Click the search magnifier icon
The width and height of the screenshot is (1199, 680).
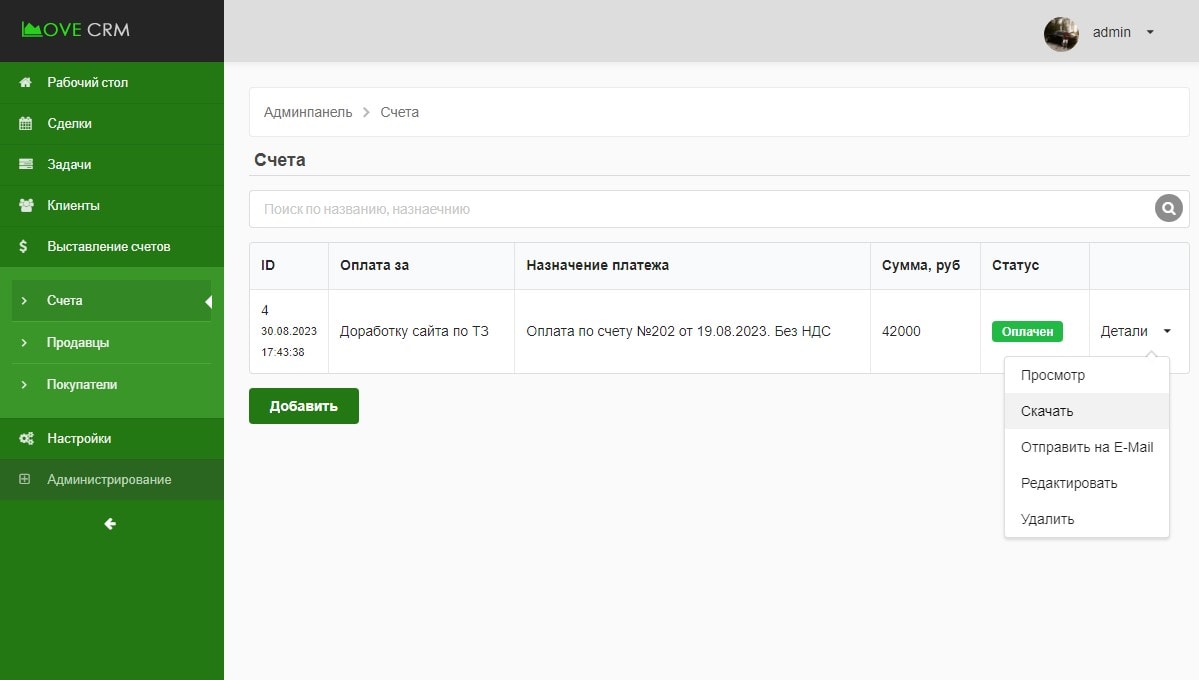(1168, 209)
